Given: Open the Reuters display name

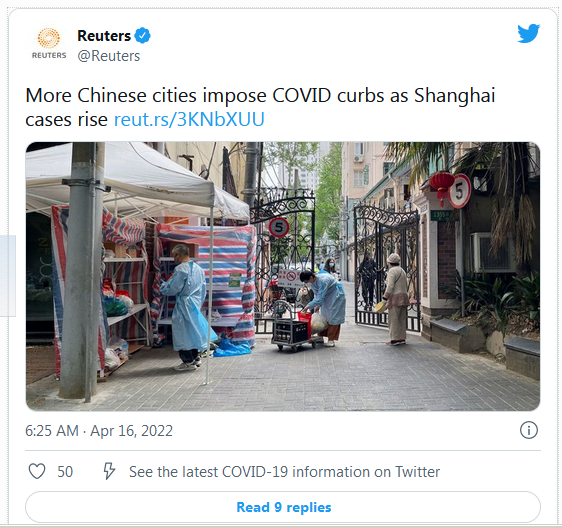Looking at the screenshot, I should tap(104, 36).
